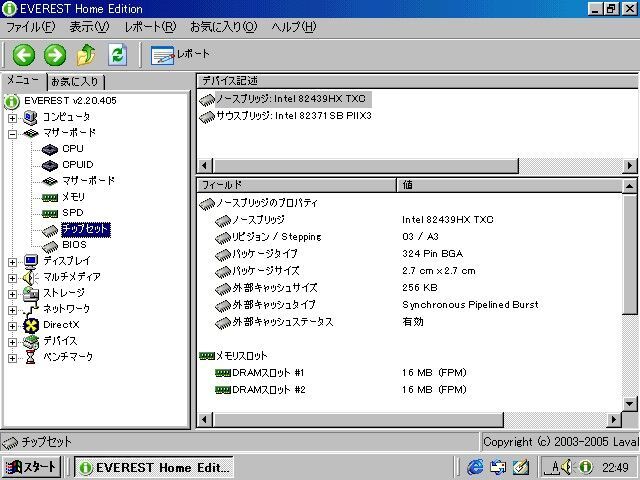Expand the ネットワーク tree node
This screenshot has height=480, width=640.
(x=12, y=310)
